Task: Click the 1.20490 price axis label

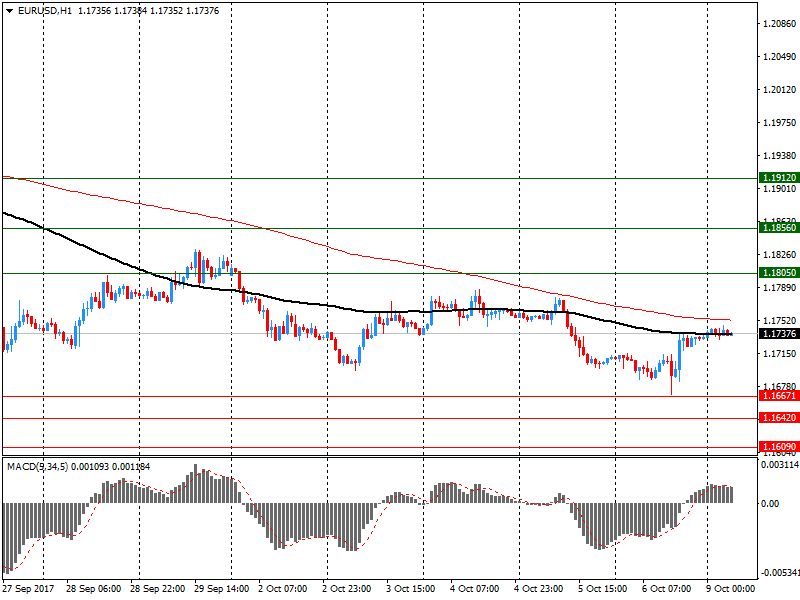Action: tap(780, 57)
